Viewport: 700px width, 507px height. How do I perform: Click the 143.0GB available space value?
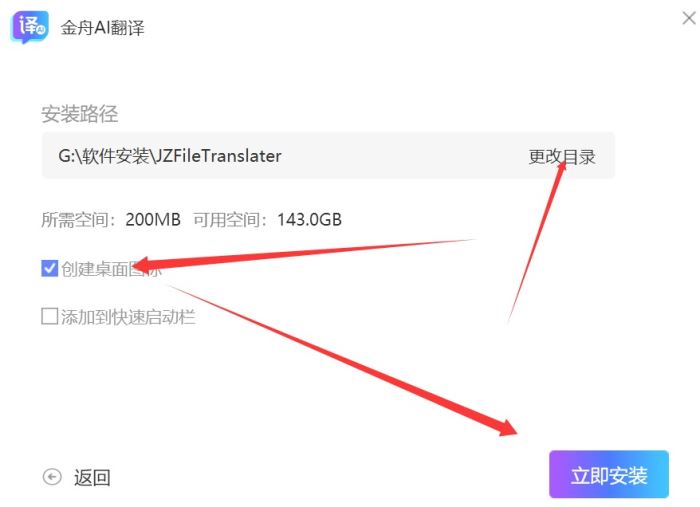tap(309, 220)
